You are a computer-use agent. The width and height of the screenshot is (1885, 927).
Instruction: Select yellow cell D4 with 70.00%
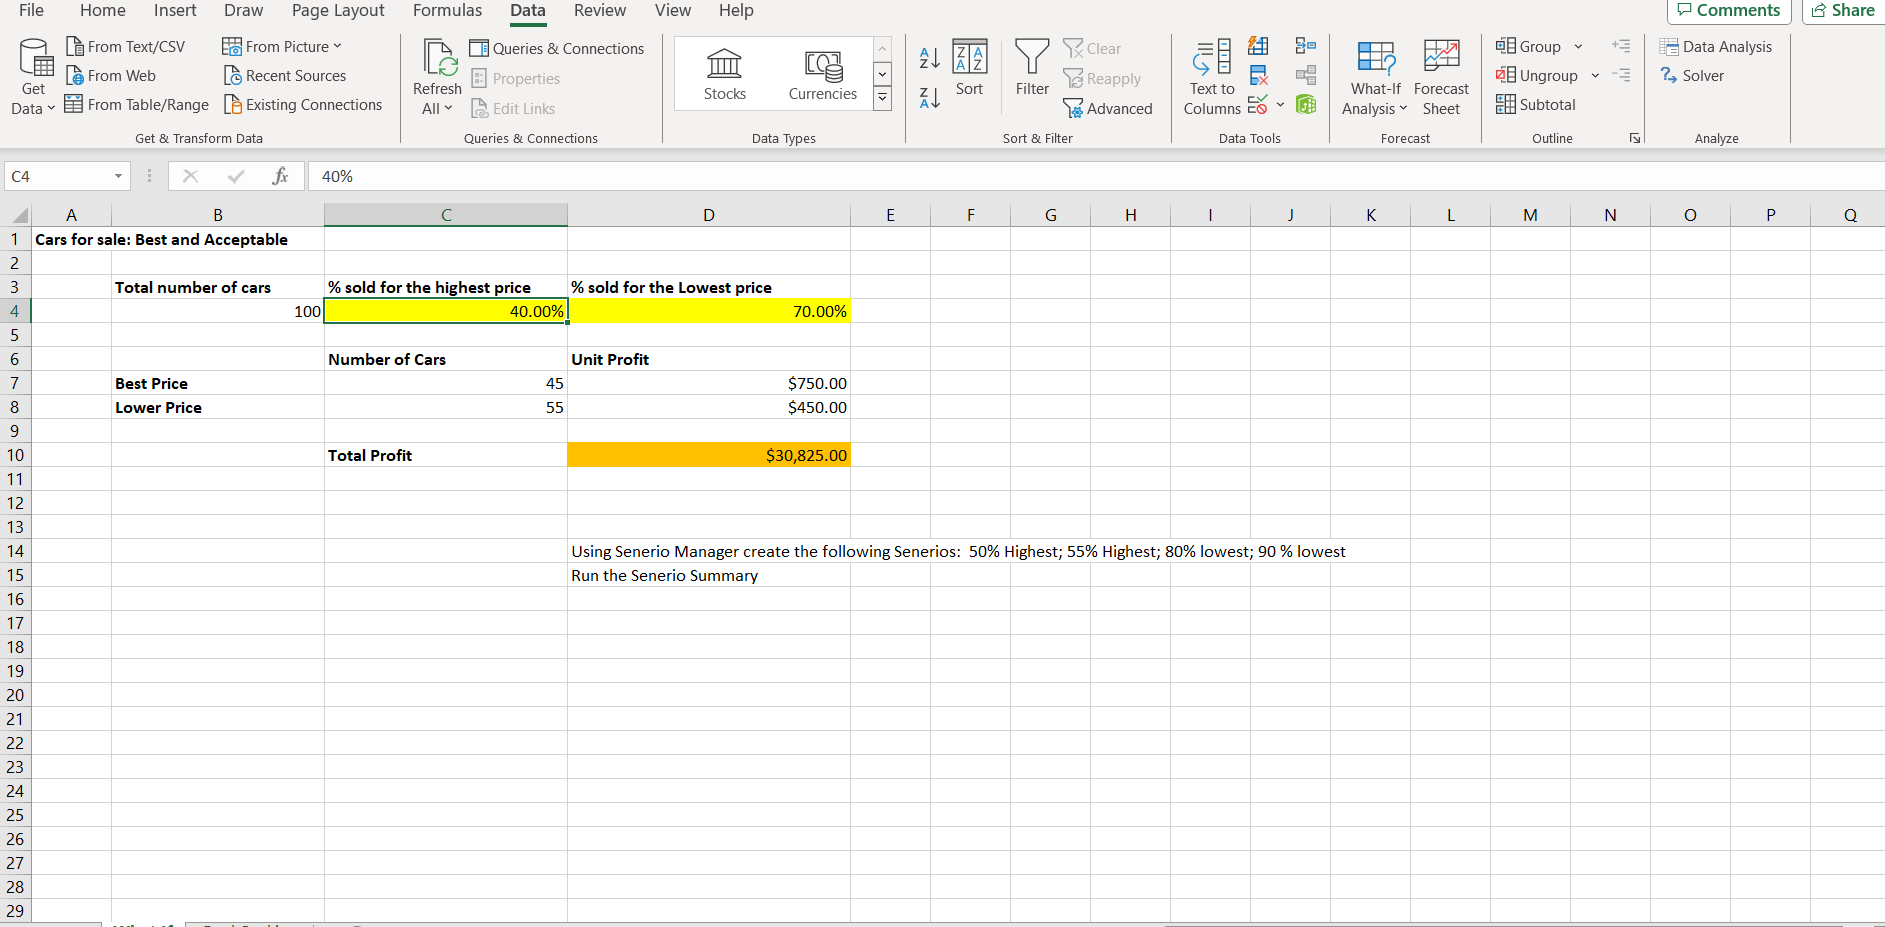pos(709,311)
